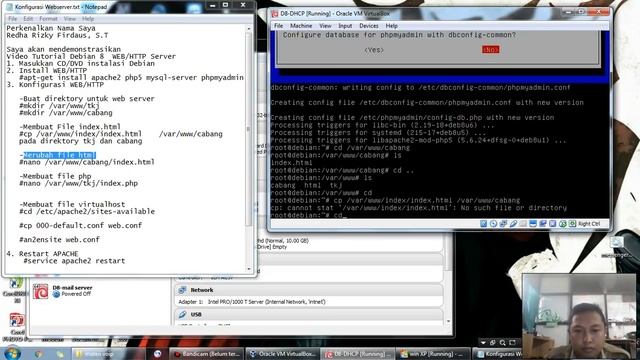This screenshot has width=640, height=360.
Task: Switch to Bandicam taskbar button
Action: tap(207, 354)
